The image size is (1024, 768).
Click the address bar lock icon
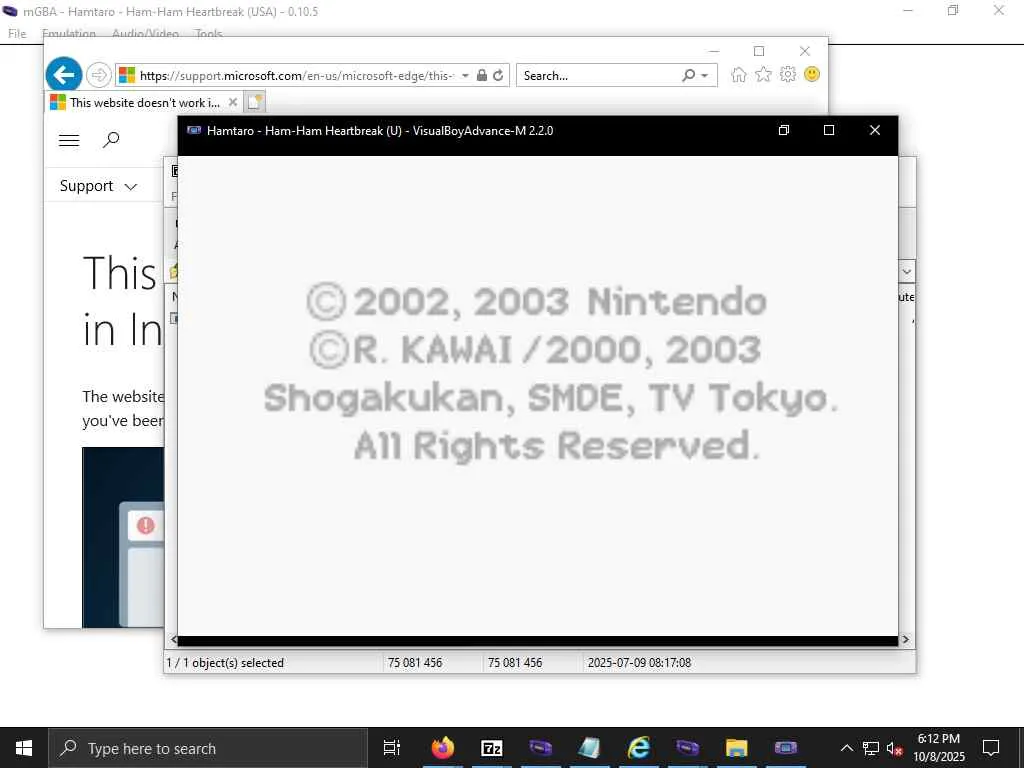(481, 75)
